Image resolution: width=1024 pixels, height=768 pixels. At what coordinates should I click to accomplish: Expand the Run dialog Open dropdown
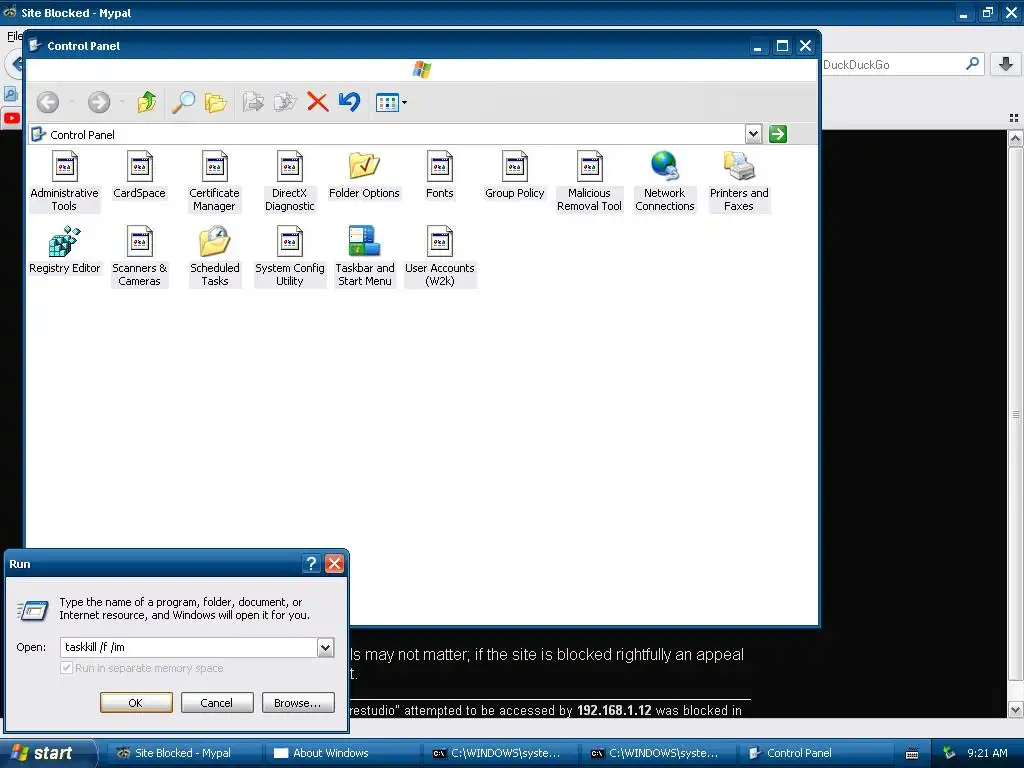325,647
